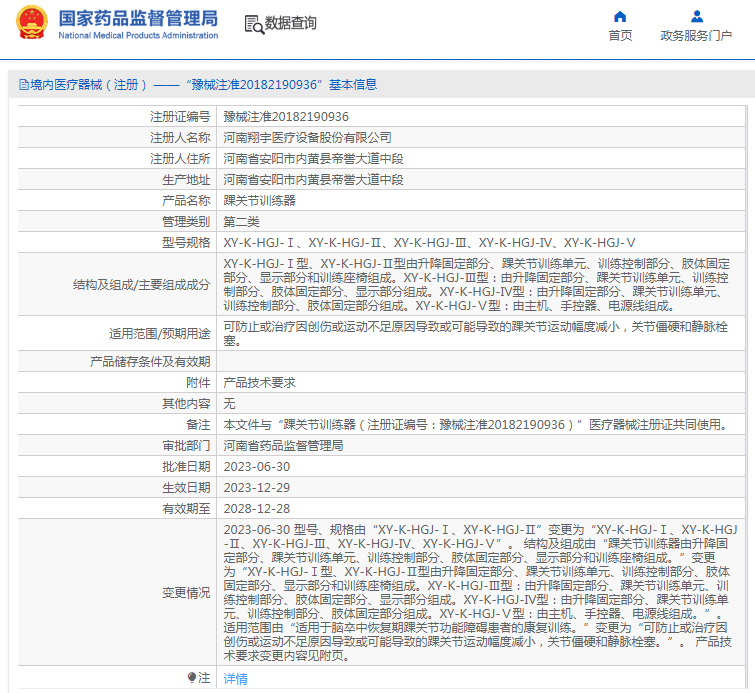This screenshot has width=755, height=693.
Task: Click the 数据查询 label
Action: [x=290, y=23]
